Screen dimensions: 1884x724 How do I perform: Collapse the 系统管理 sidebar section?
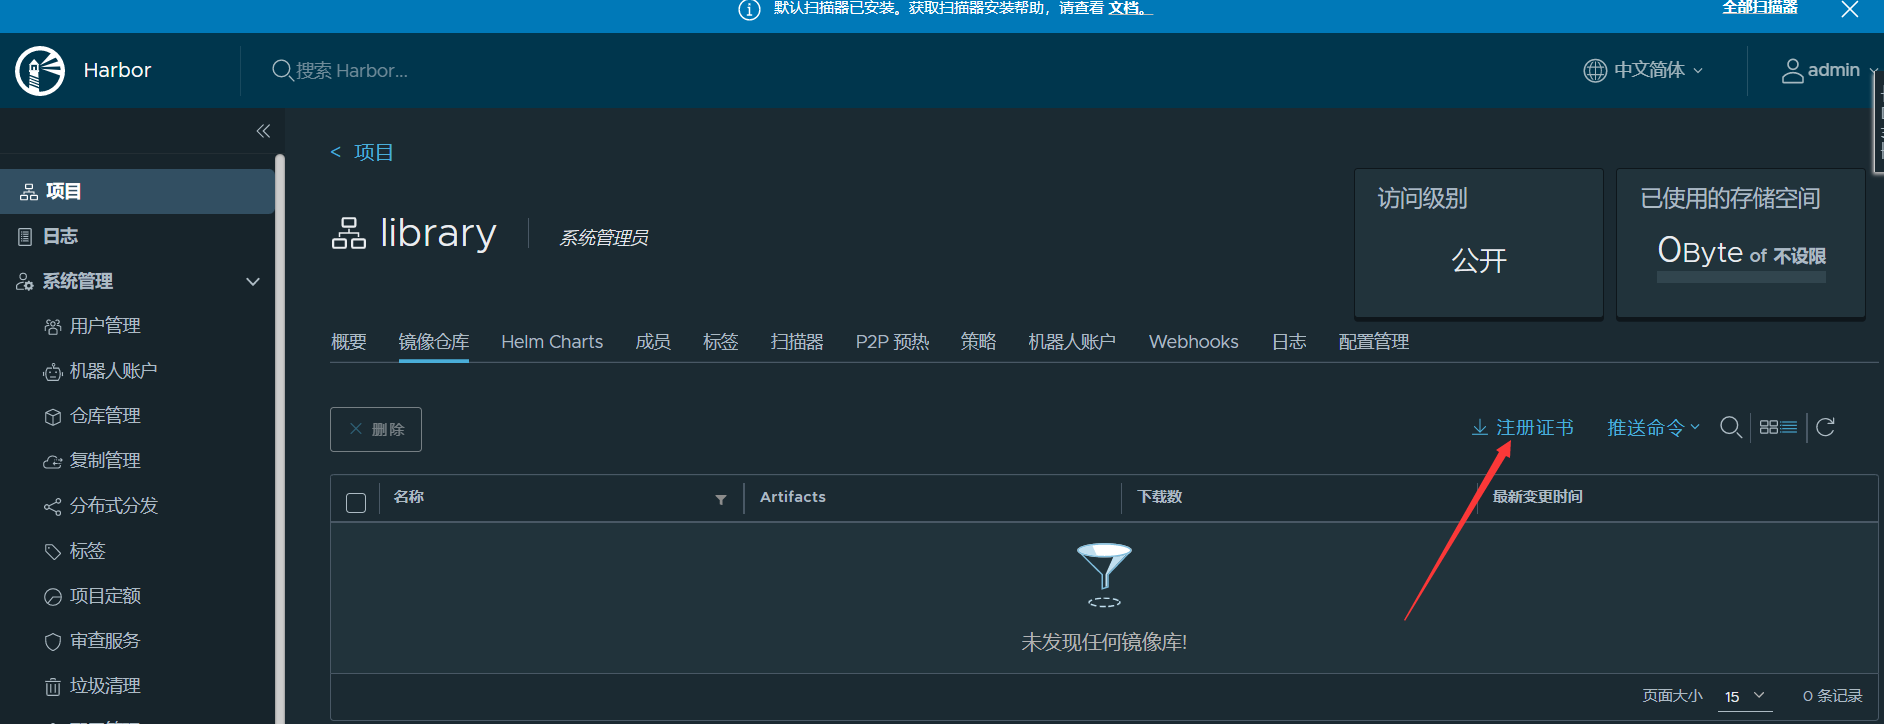253,282
